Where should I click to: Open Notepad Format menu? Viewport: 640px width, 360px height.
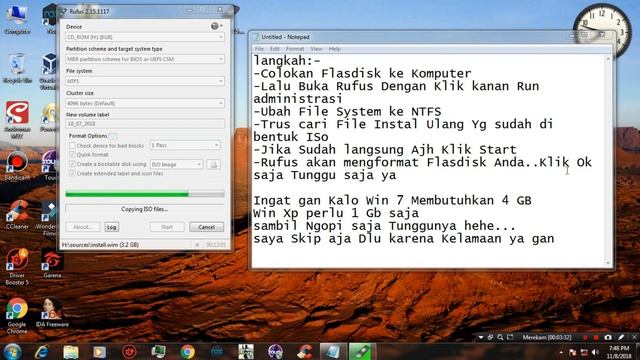tap(295, 49)
